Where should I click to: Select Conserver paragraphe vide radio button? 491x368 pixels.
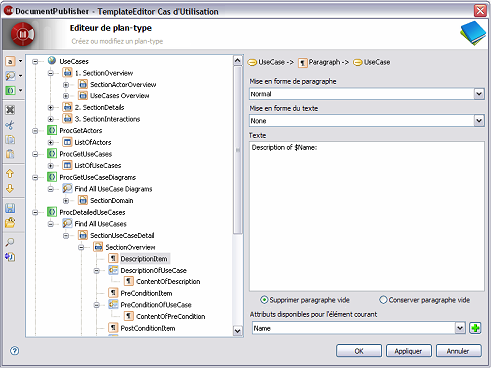tap(383, 300)
